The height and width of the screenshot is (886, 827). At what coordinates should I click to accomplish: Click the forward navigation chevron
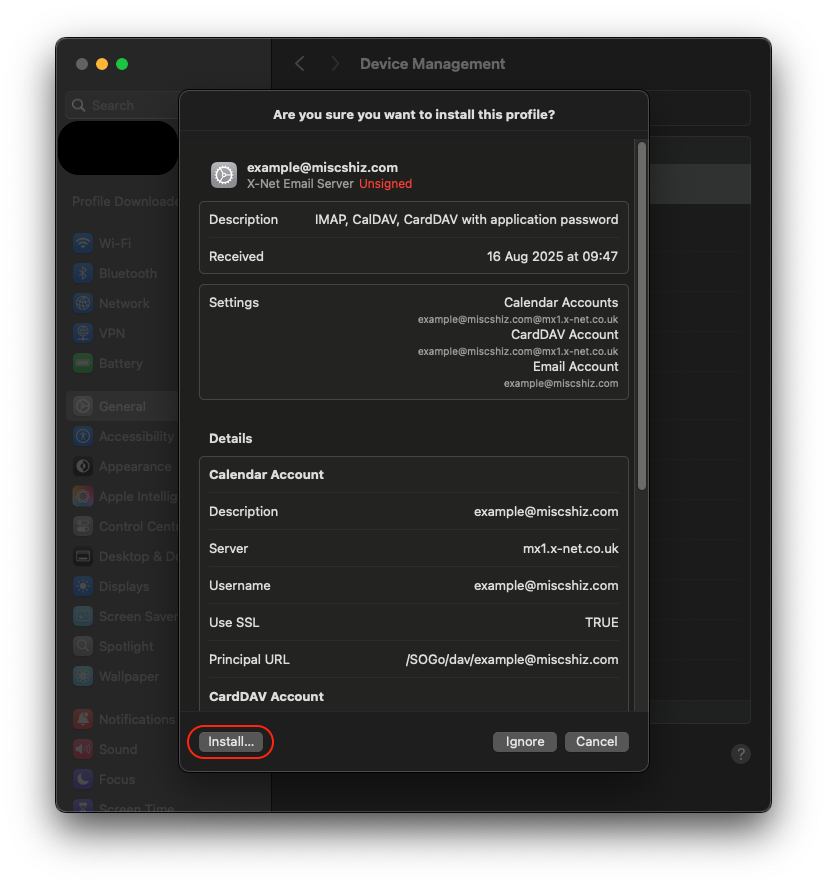[x=335, y=63]
